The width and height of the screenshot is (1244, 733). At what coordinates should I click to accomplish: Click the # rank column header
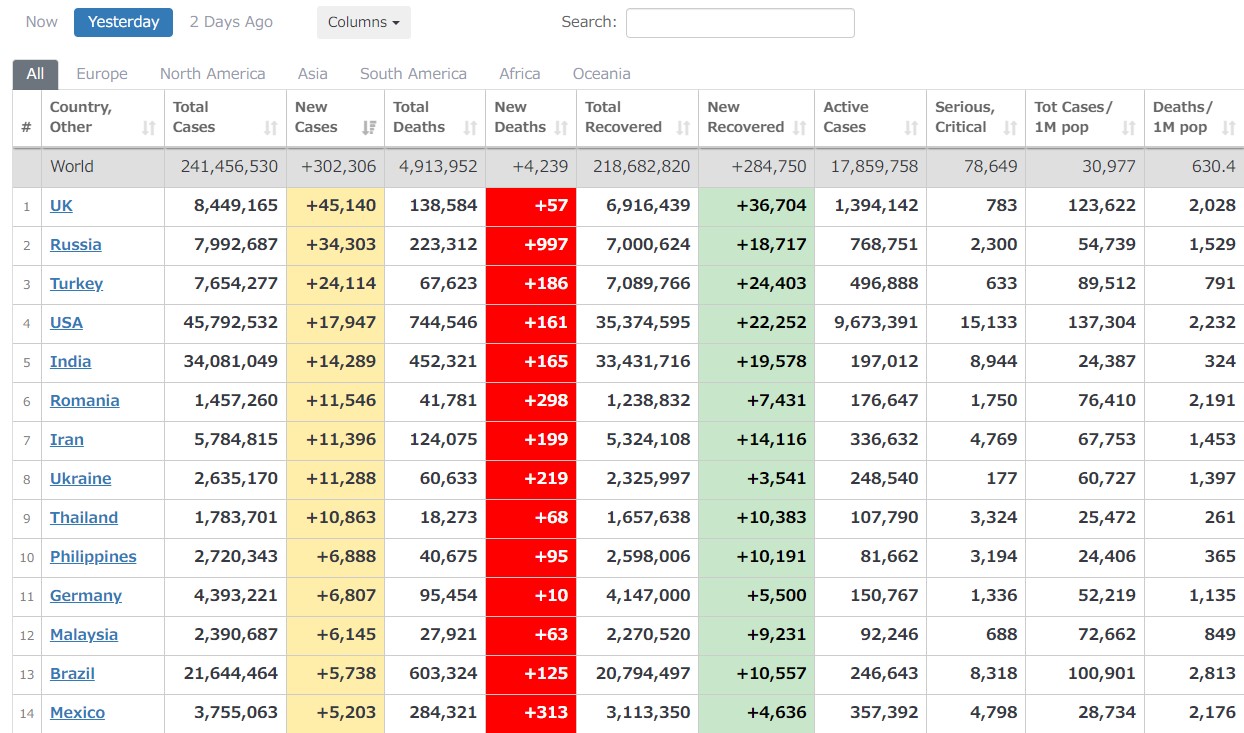tap(27, 118)
